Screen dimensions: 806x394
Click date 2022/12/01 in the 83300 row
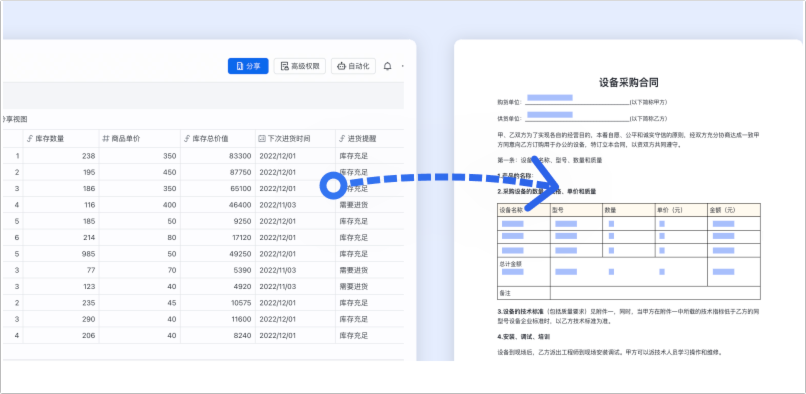point(278,156)
